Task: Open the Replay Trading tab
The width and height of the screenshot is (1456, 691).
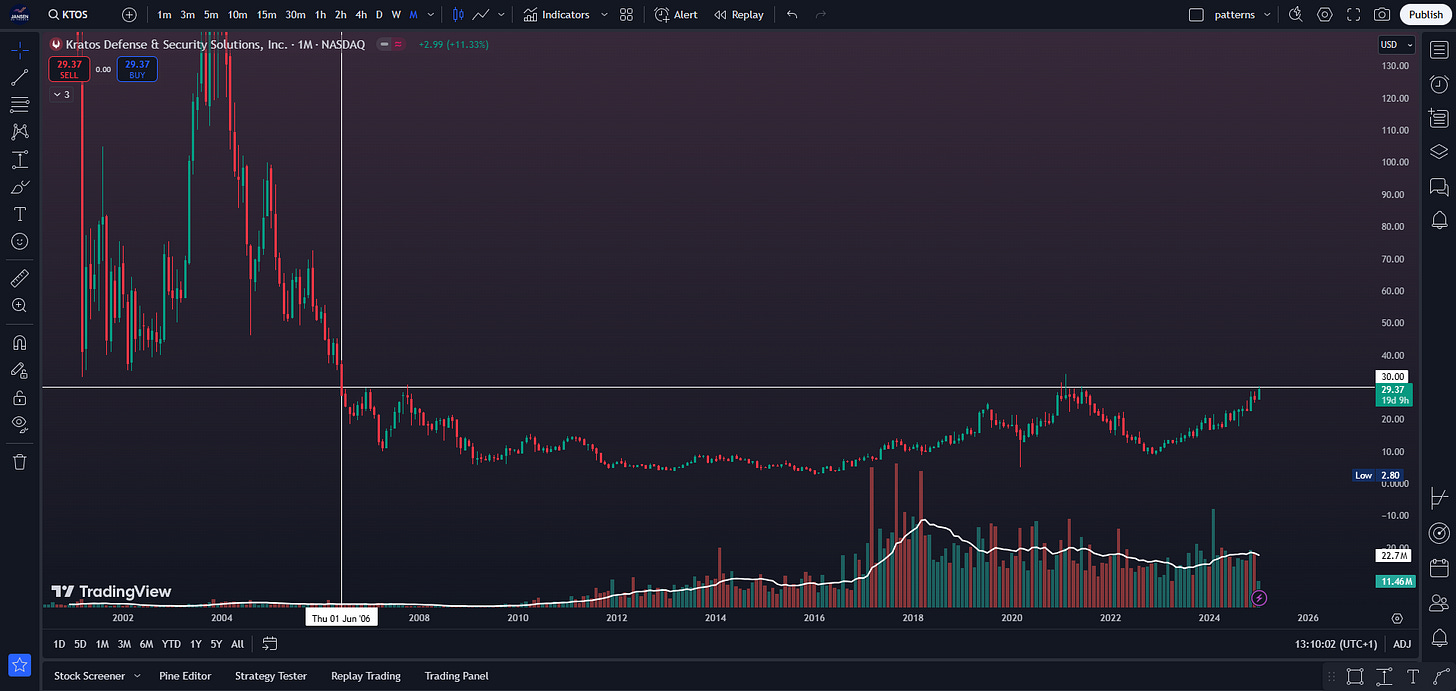Action: pyautogui.click(x=366, y=676)
